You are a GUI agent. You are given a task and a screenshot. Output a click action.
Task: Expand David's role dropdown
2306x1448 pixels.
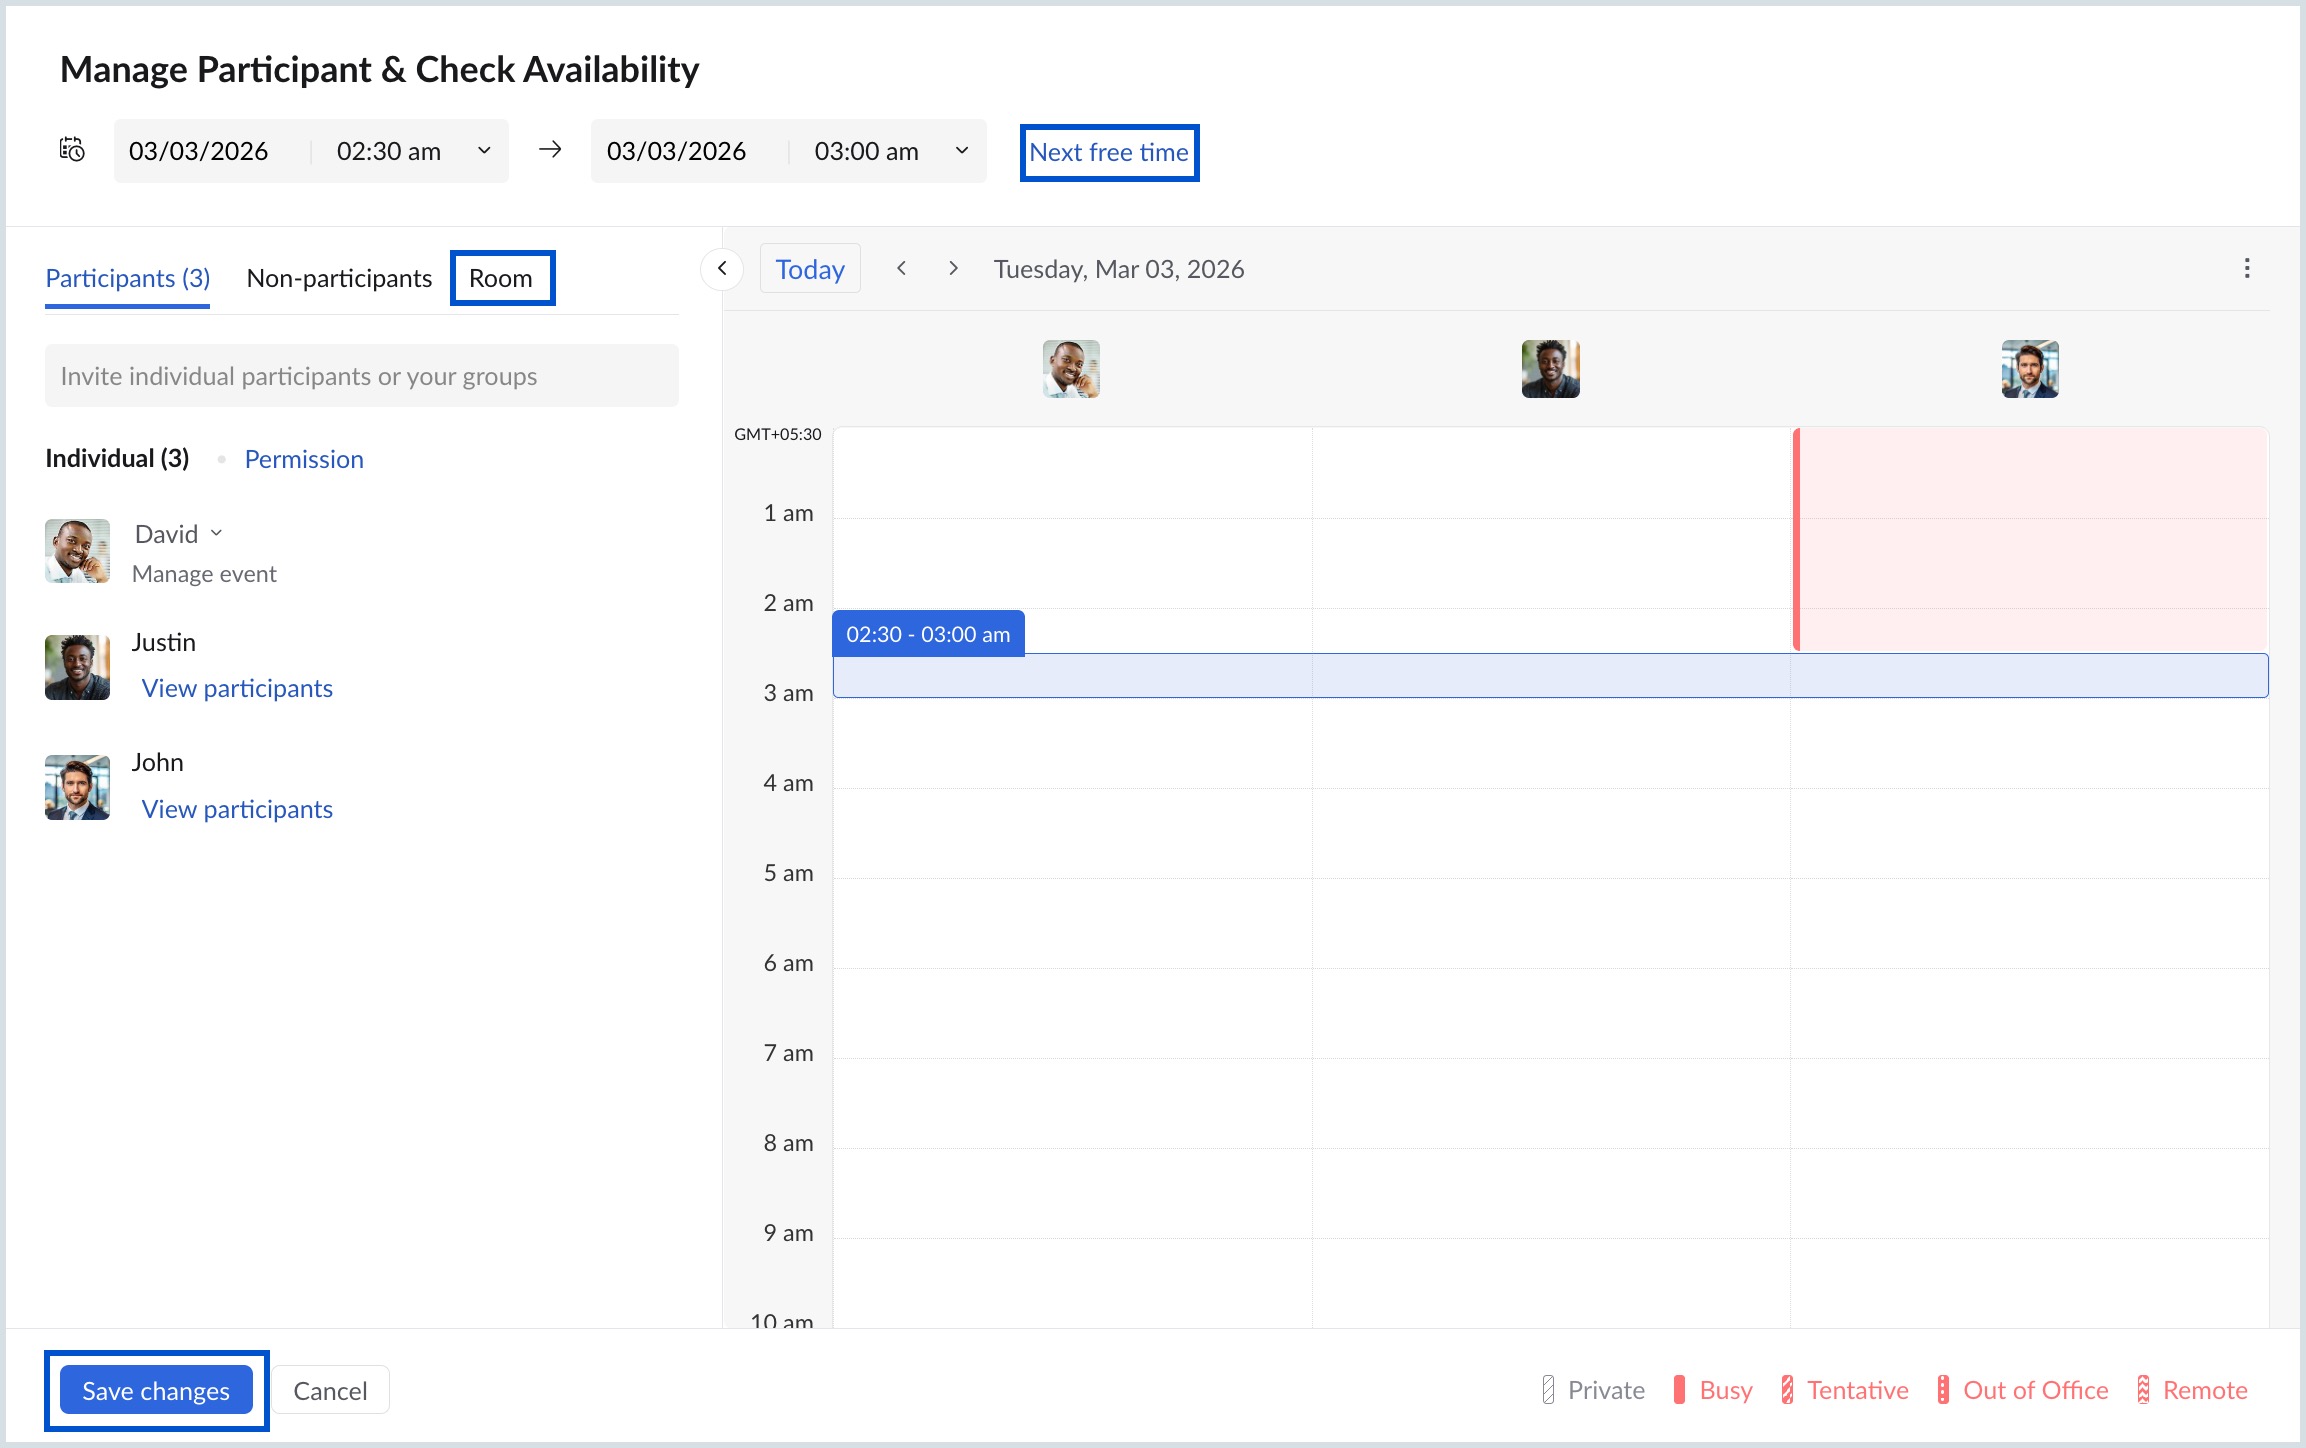point(216,533)
